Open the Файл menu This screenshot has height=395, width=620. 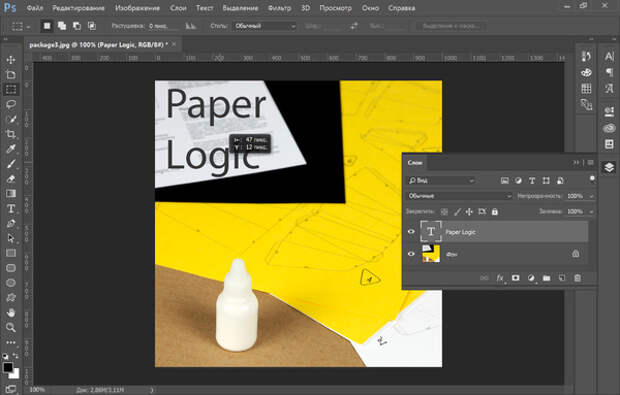tap(35, 8)
